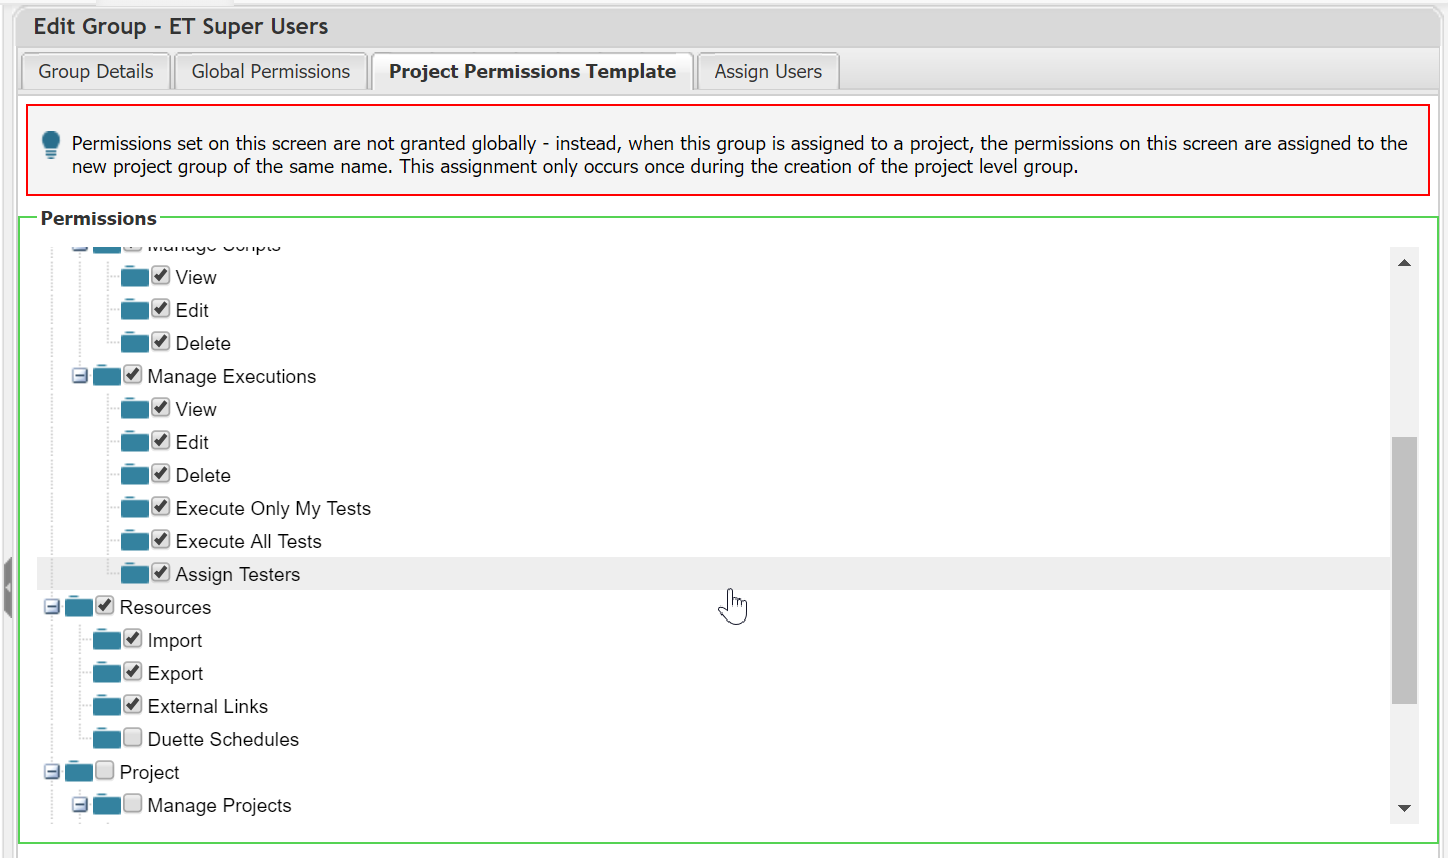The width and height of the screenshot is (1448, 858).
Task: Click the permissions list scrollbar thumb
Action: point(1404,570)
